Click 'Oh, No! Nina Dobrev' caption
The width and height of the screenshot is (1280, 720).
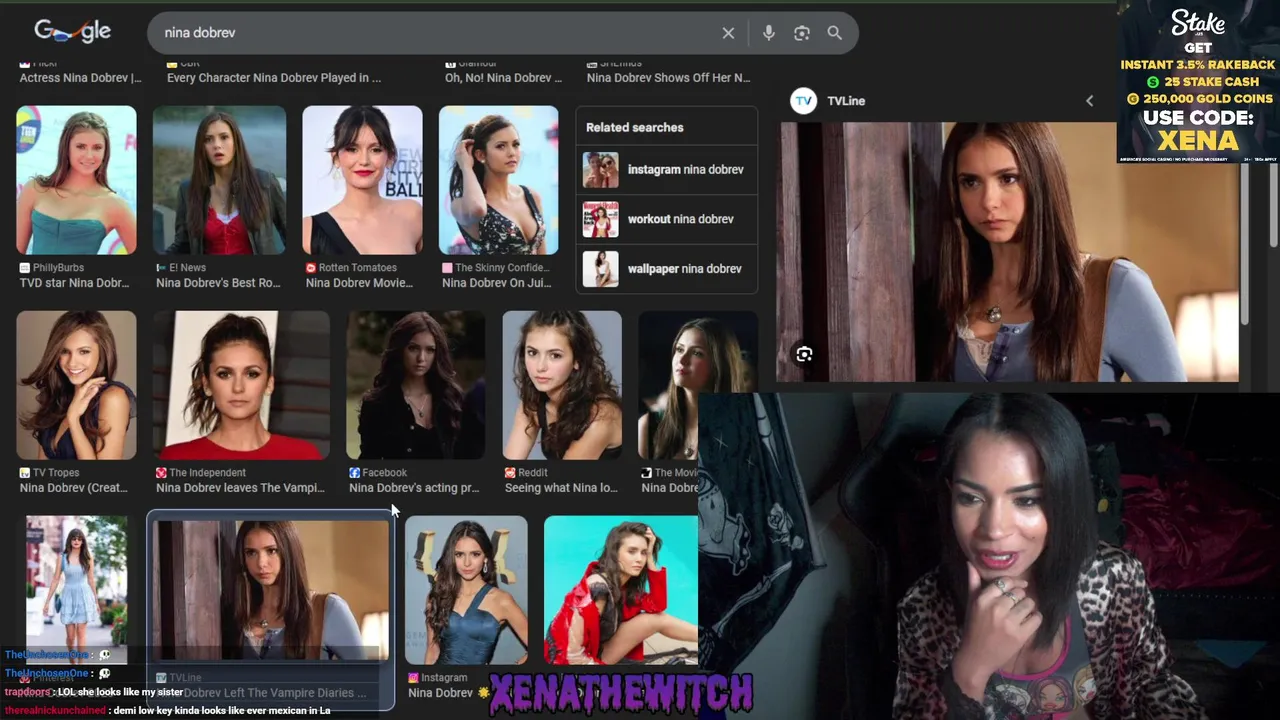tap(503, 78)
